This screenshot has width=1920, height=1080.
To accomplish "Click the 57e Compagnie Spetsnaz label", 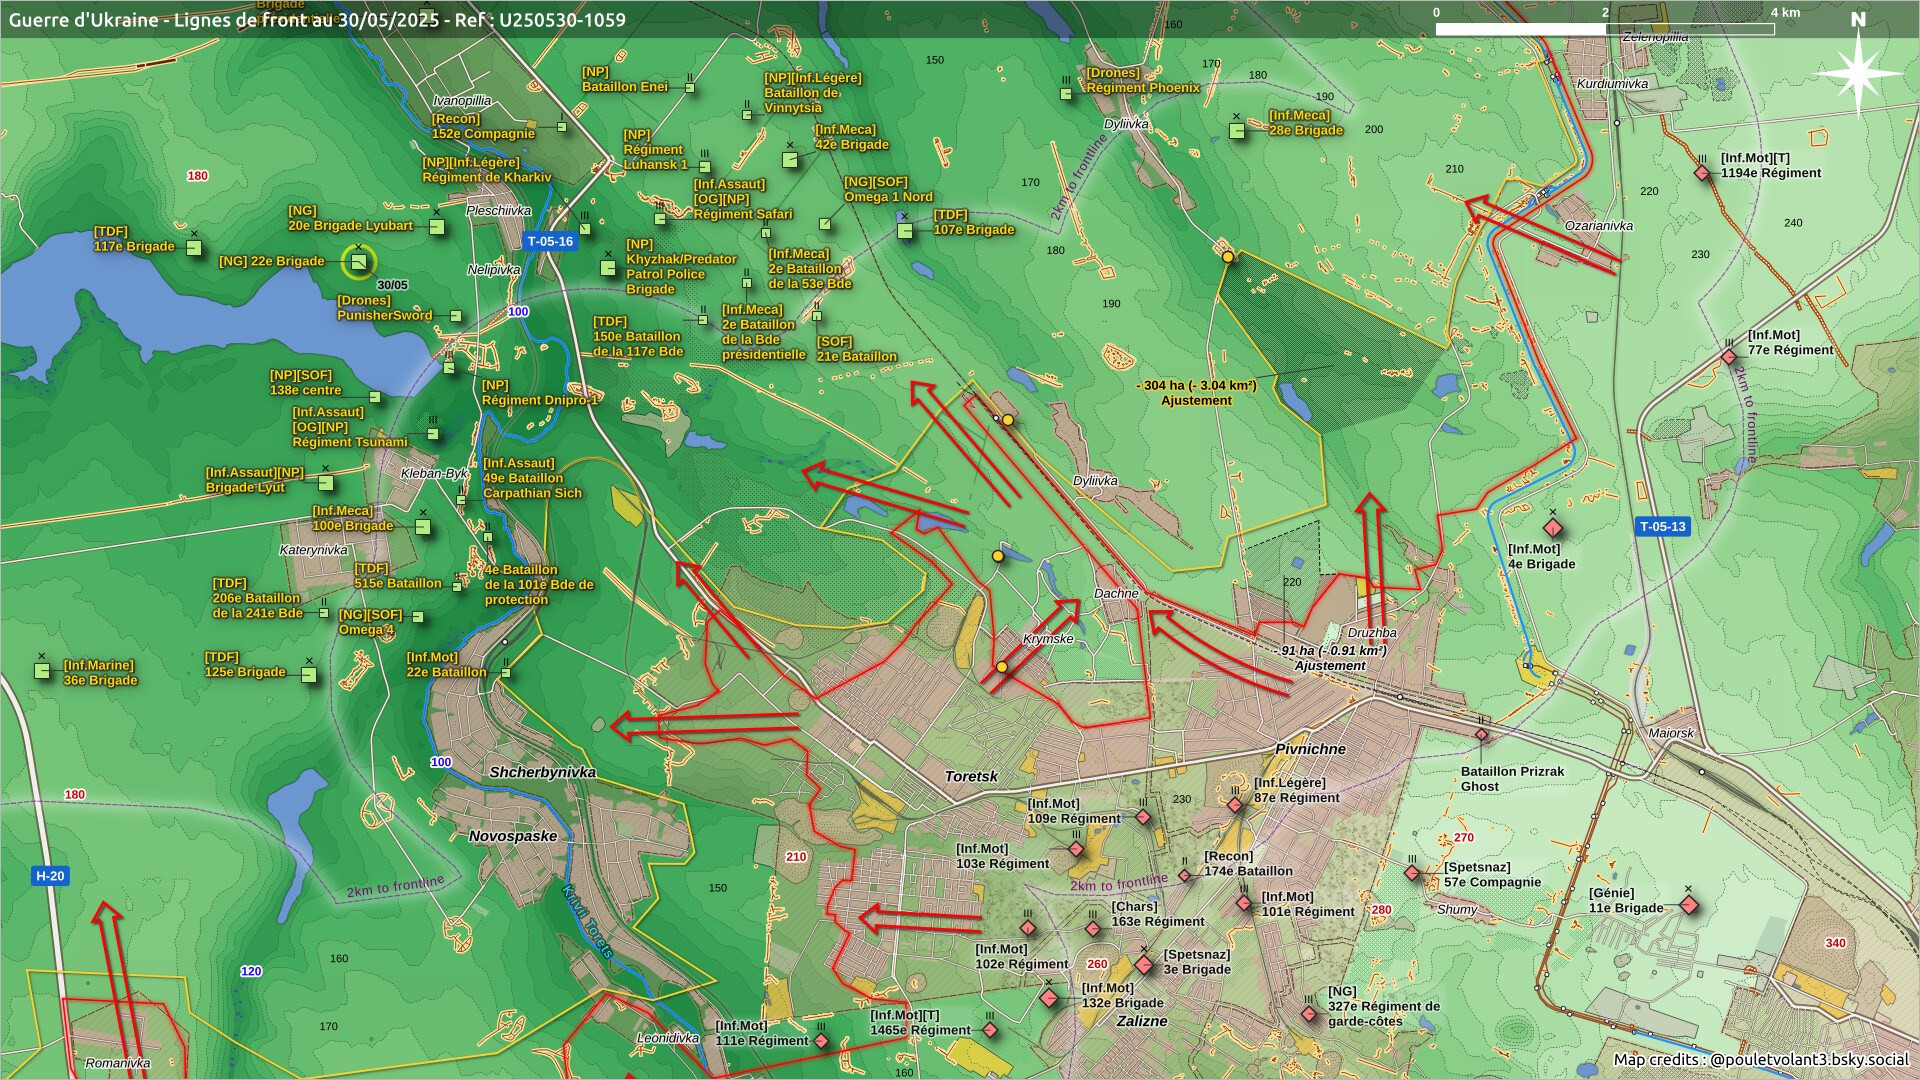I will (1492, 875).
